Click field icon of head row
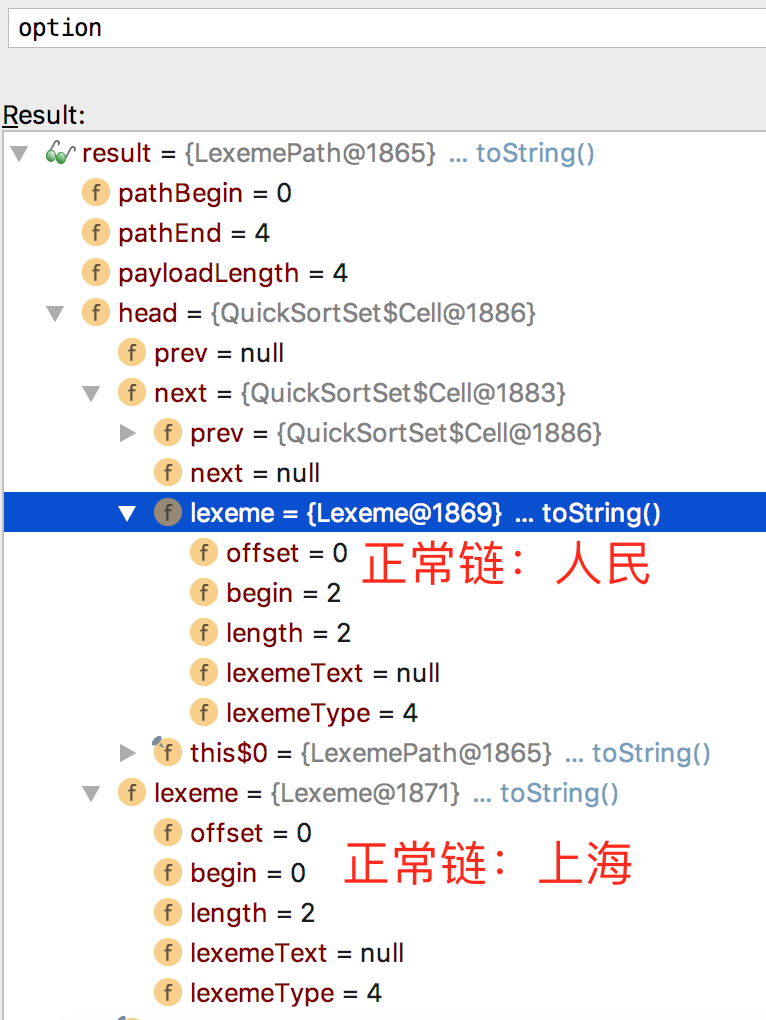This screenshot has height=1020, width=766. click(x=96, y=313)
